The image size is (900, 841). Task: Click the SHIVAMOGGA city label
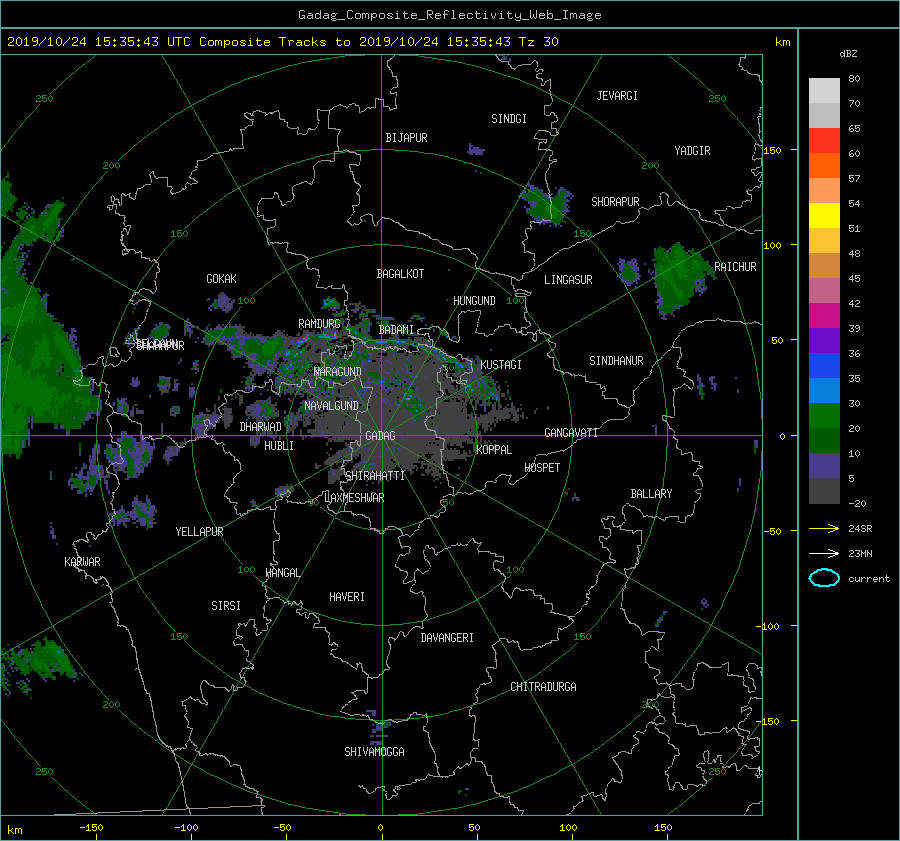click(374, 752)
